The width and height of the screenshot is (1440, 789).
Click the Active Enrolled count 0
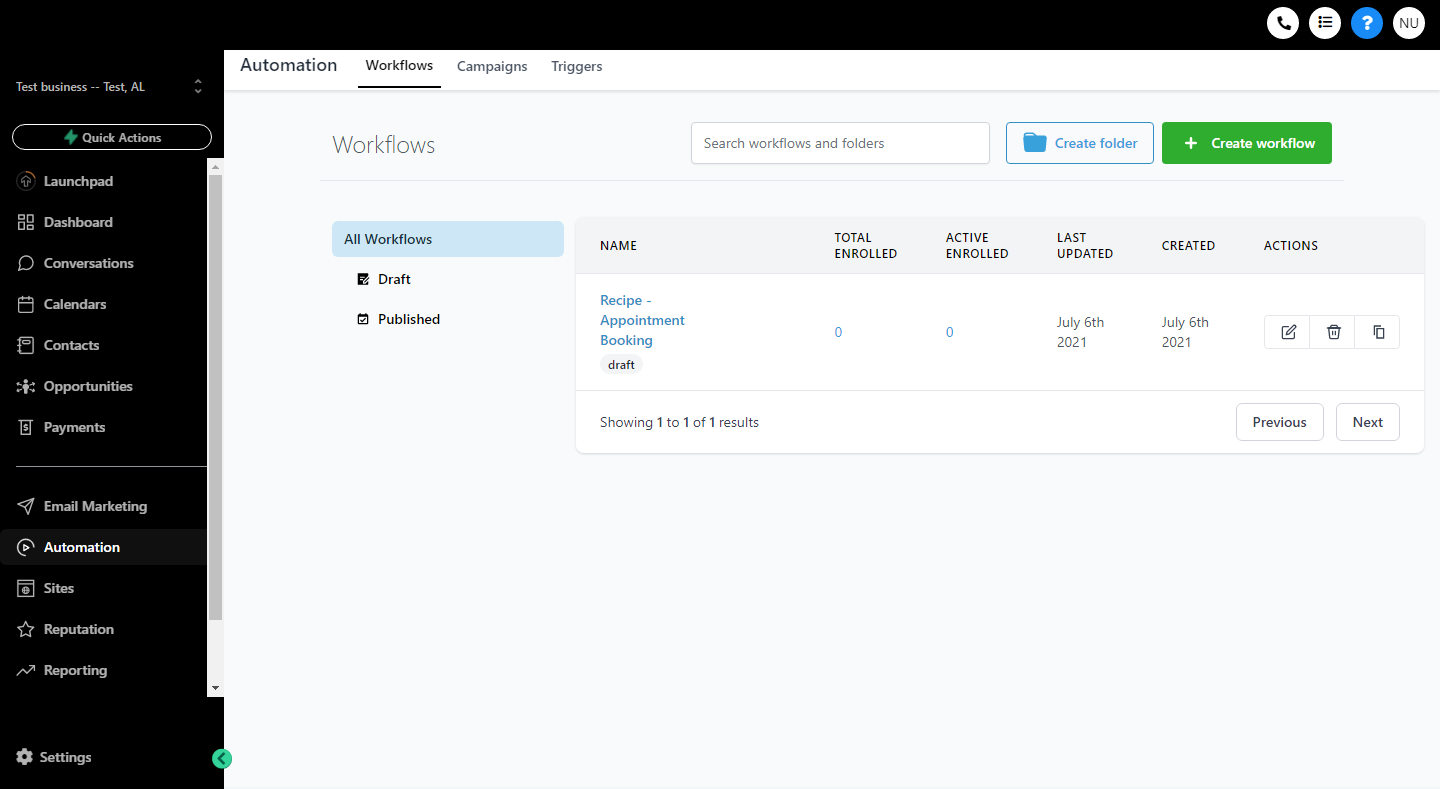pyautogui.click(x=949, y=332)
